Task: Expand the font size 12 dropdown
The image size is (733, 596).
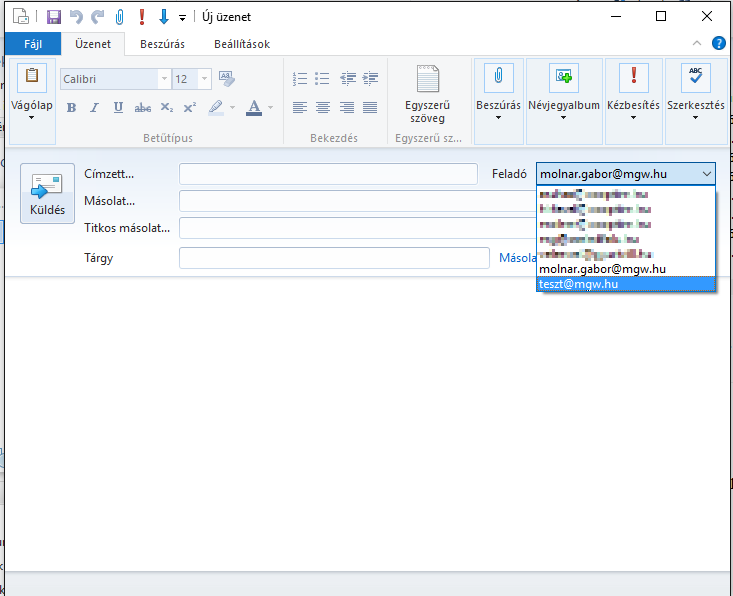Action: [204, 79]
